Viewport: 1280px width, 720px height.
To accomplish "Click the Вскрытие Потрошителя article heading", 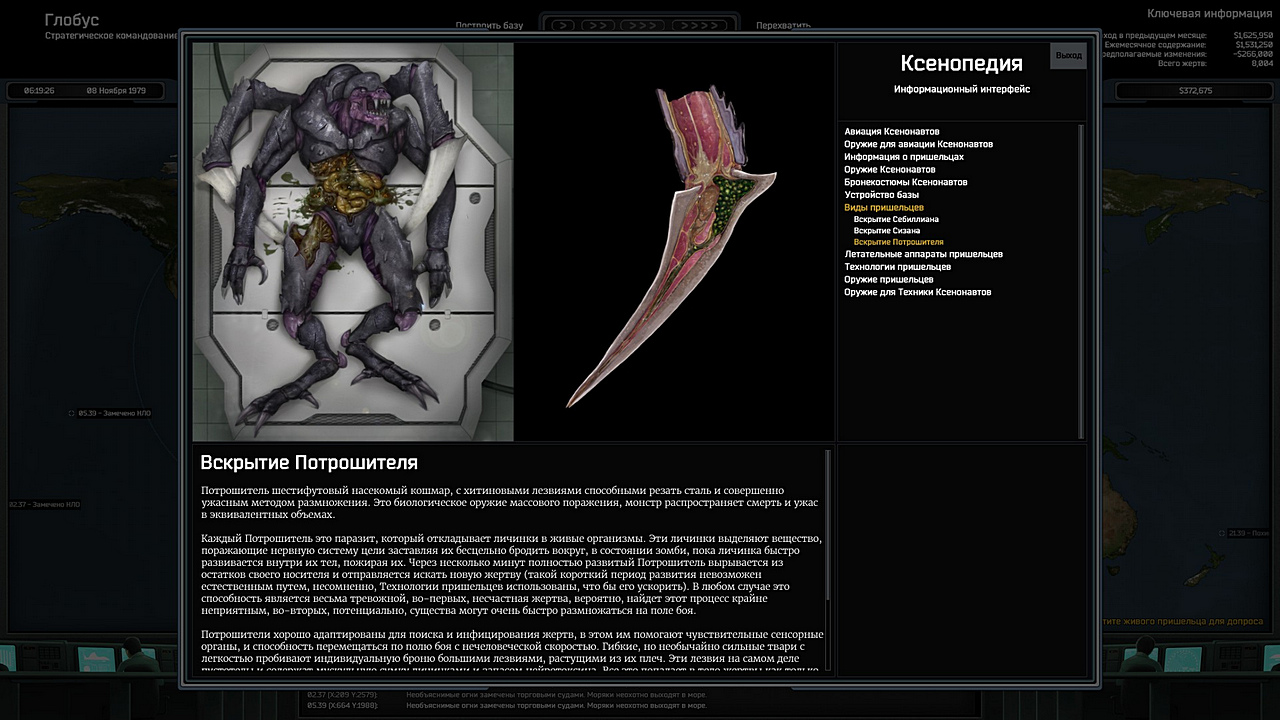I will (x=309, y=463).
